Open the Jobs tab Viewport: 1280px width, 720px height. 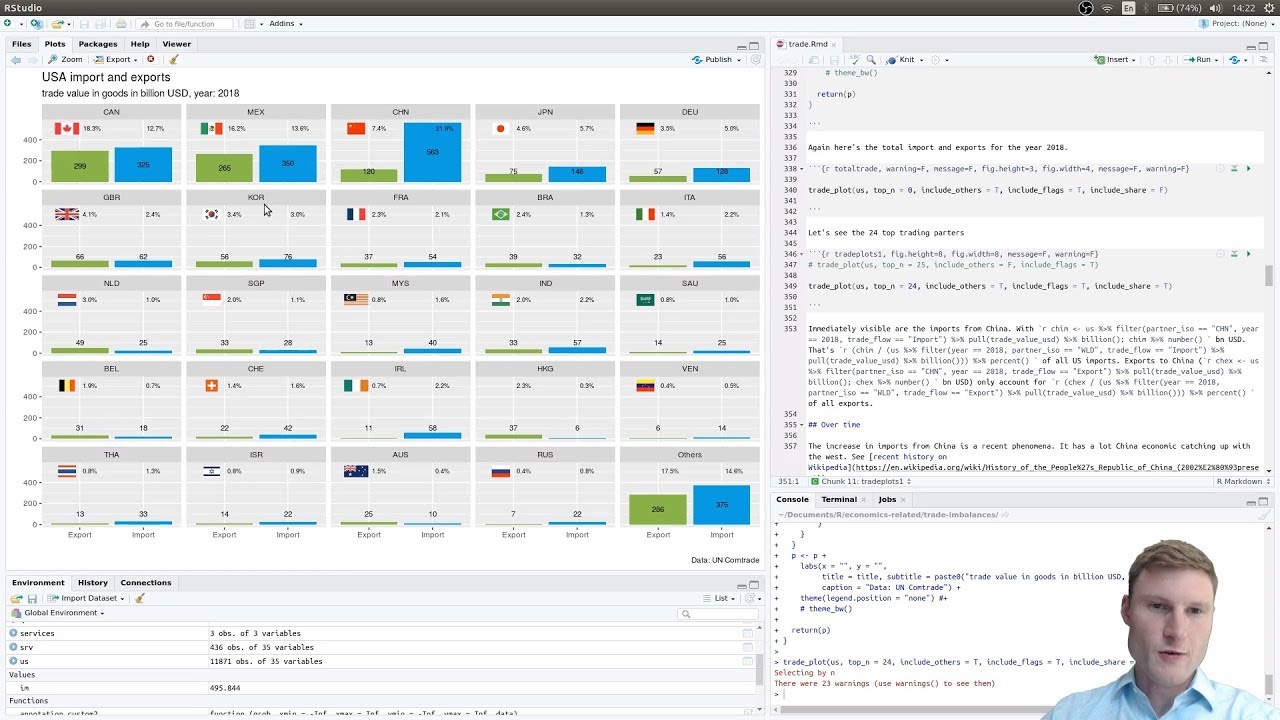point(887,499)
